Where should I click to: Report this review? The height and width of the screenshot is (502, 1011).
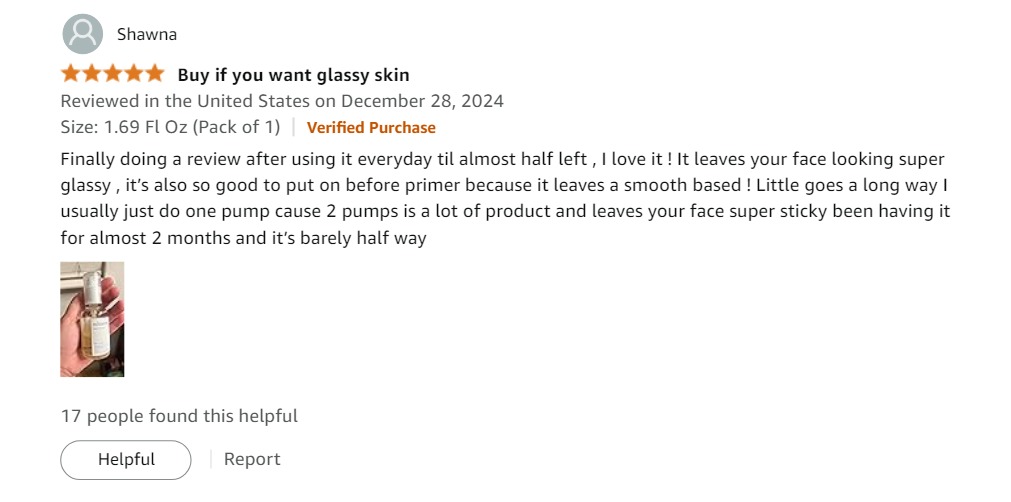(252, 460)
